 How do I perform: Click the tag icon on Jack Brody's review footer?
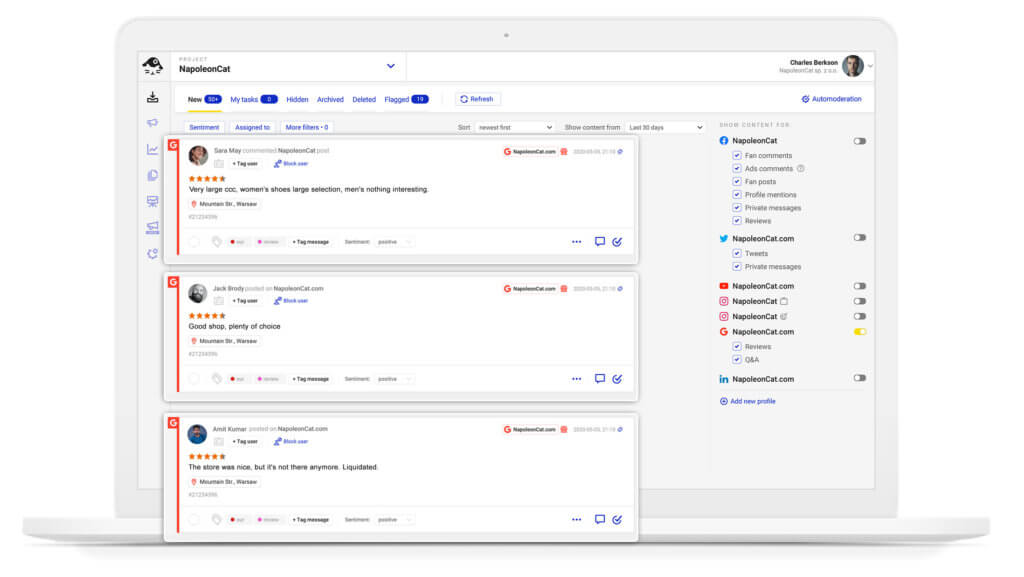pyautogui.click(x=216, y=379)
